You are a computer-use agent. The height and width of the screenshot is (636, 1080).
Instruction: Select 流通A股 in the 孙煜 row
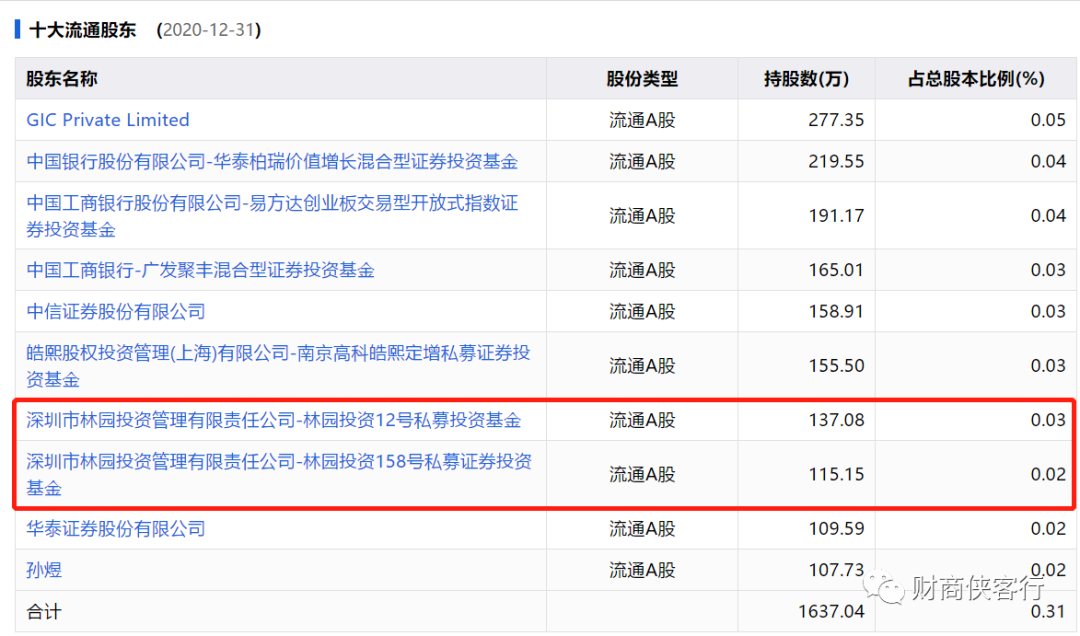(x=642, y=571)
